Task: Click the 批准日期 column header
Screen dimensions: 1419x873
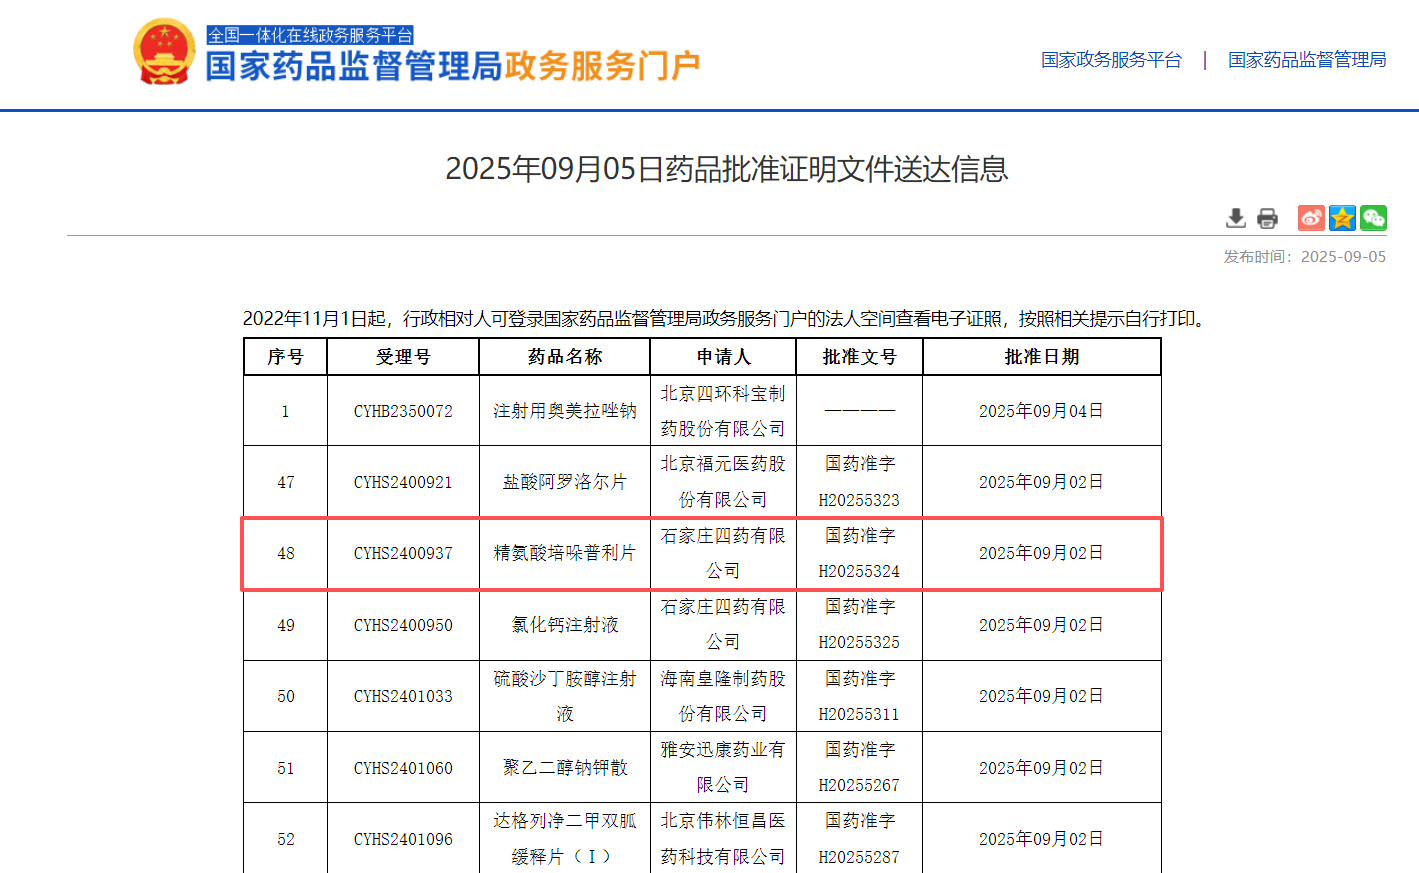Action: coord(1041,357)
